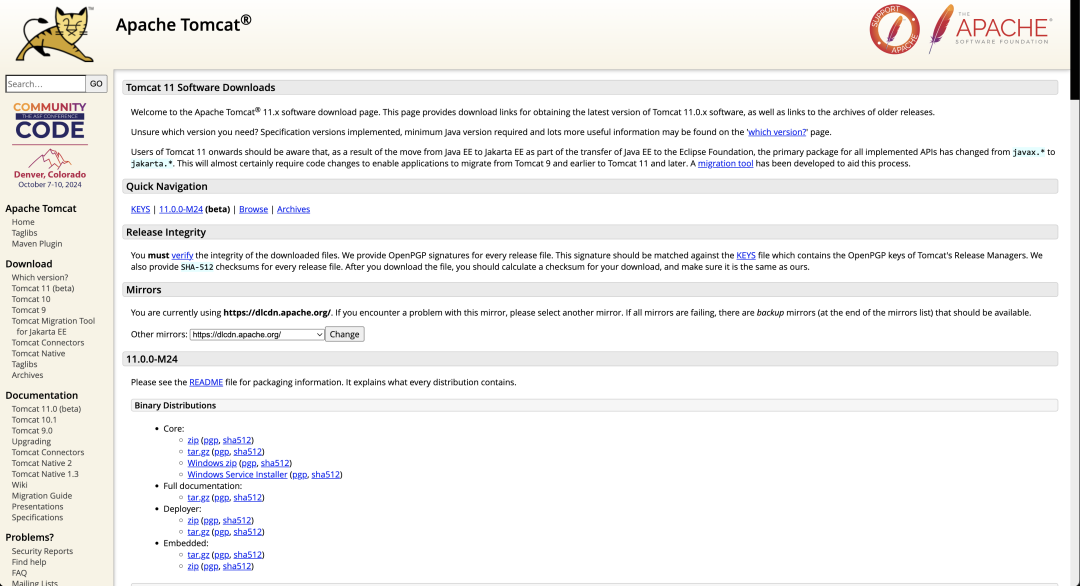Open Tomcat Migration Tool for Jakarta EE
This screenshot has height=586, width=1080.
click(x=53, y=326)
